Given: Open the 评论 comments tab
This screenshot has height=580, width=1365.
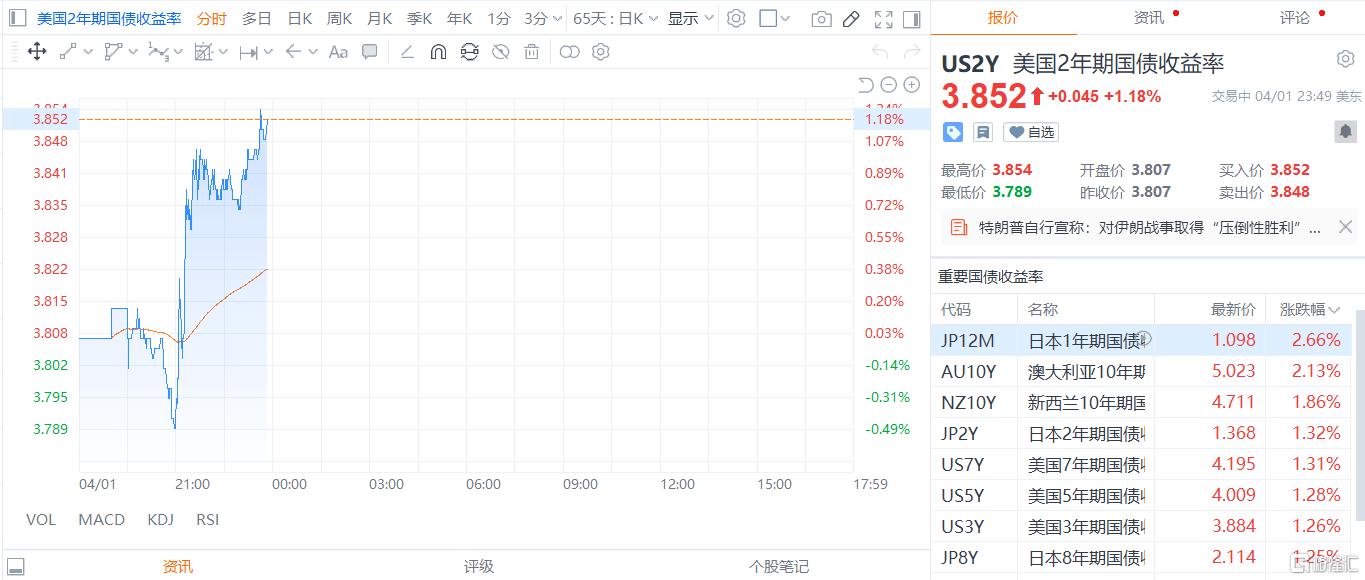Looking at the screenshot, I should click(1294, 18).
